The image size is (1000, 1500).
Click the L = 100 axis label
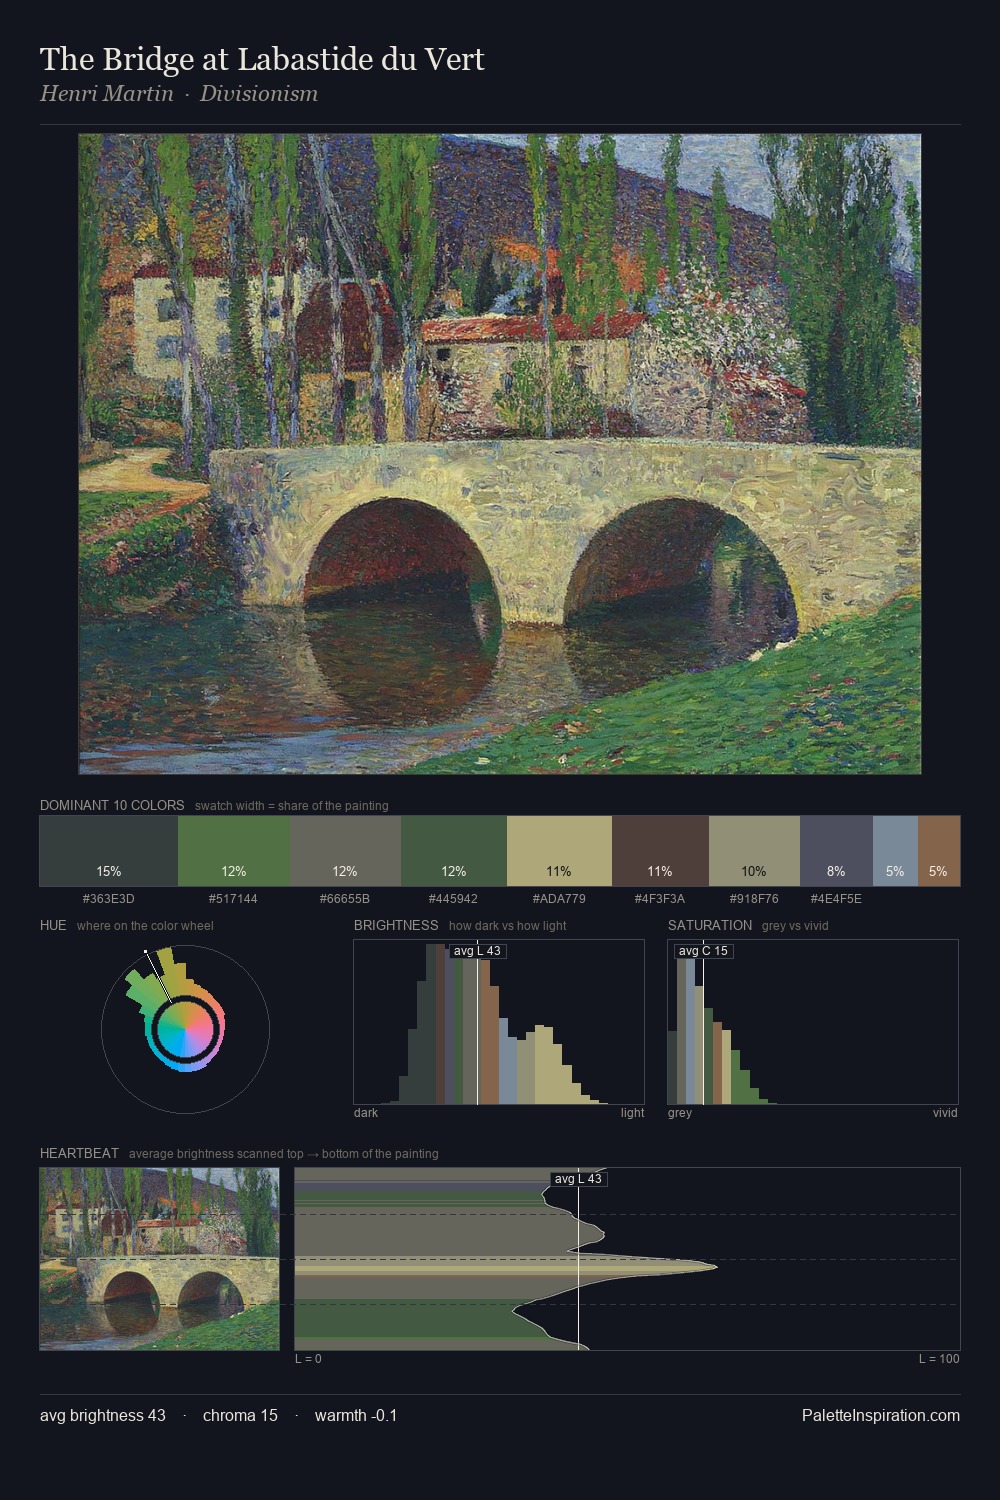(939, 1359)
